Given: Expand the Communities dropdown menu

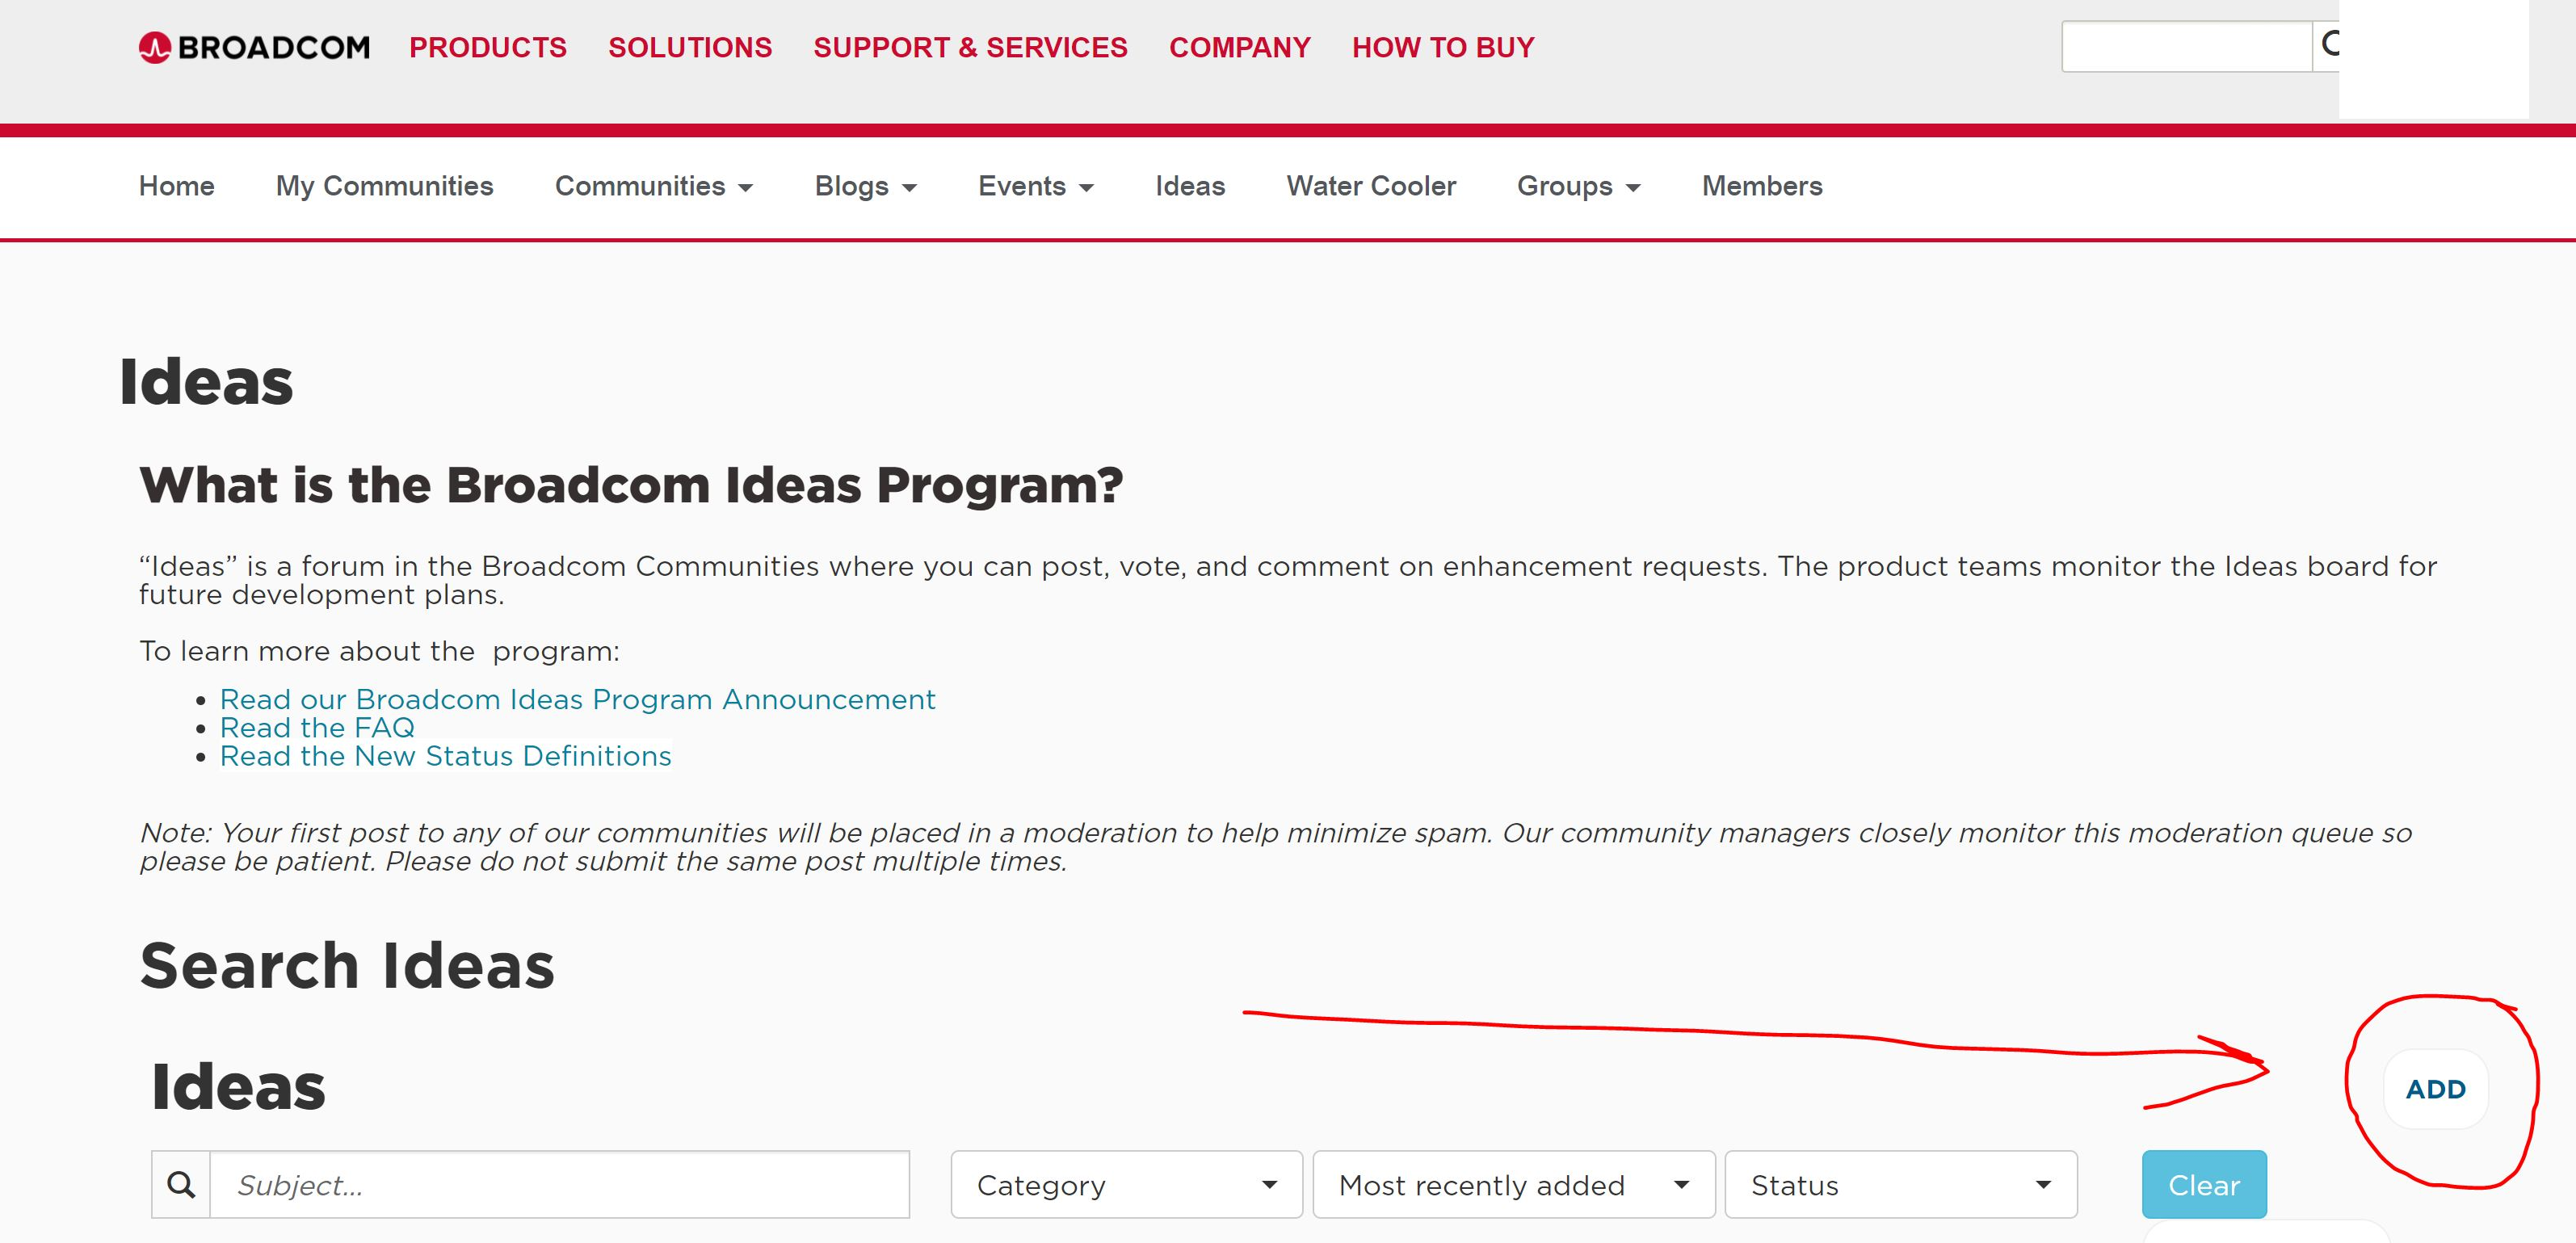Looking at the screenshot, I should click(x=653, y=186).
